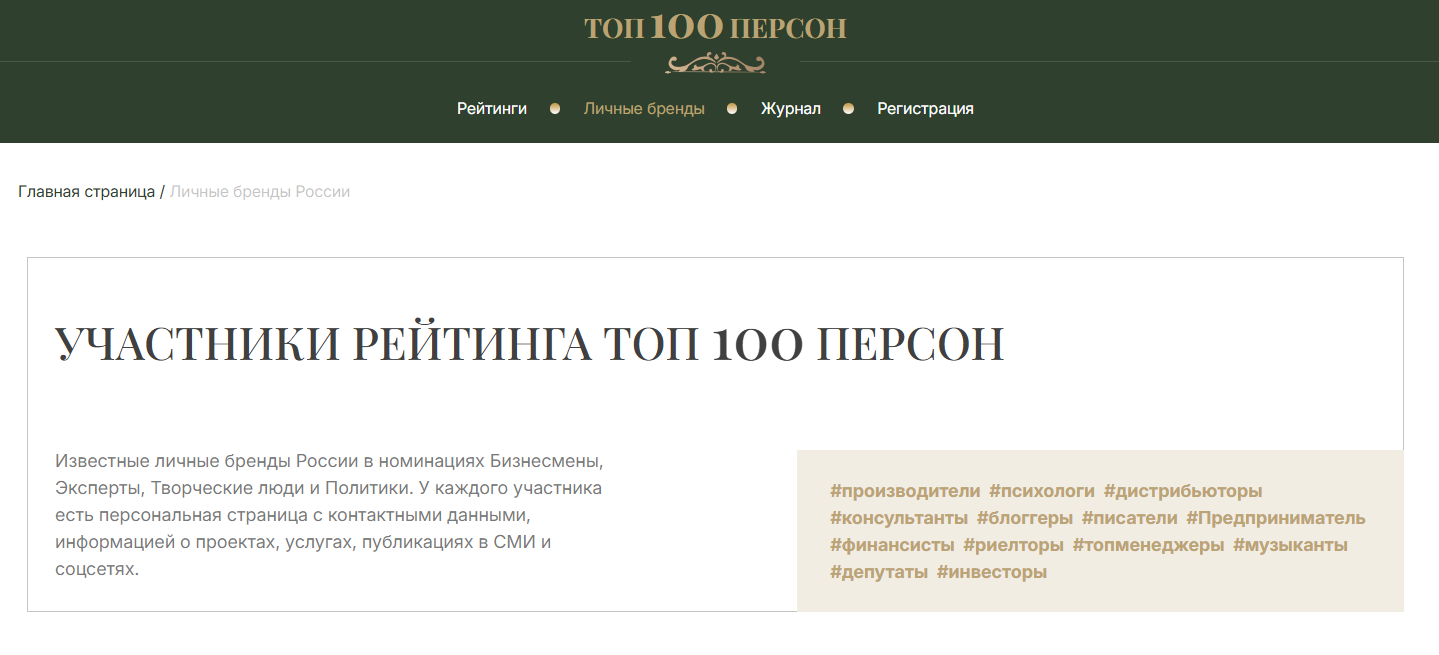Screen dimensions: 1439x655
Task: Click the #консультанты hashtag
Action: 899,518
